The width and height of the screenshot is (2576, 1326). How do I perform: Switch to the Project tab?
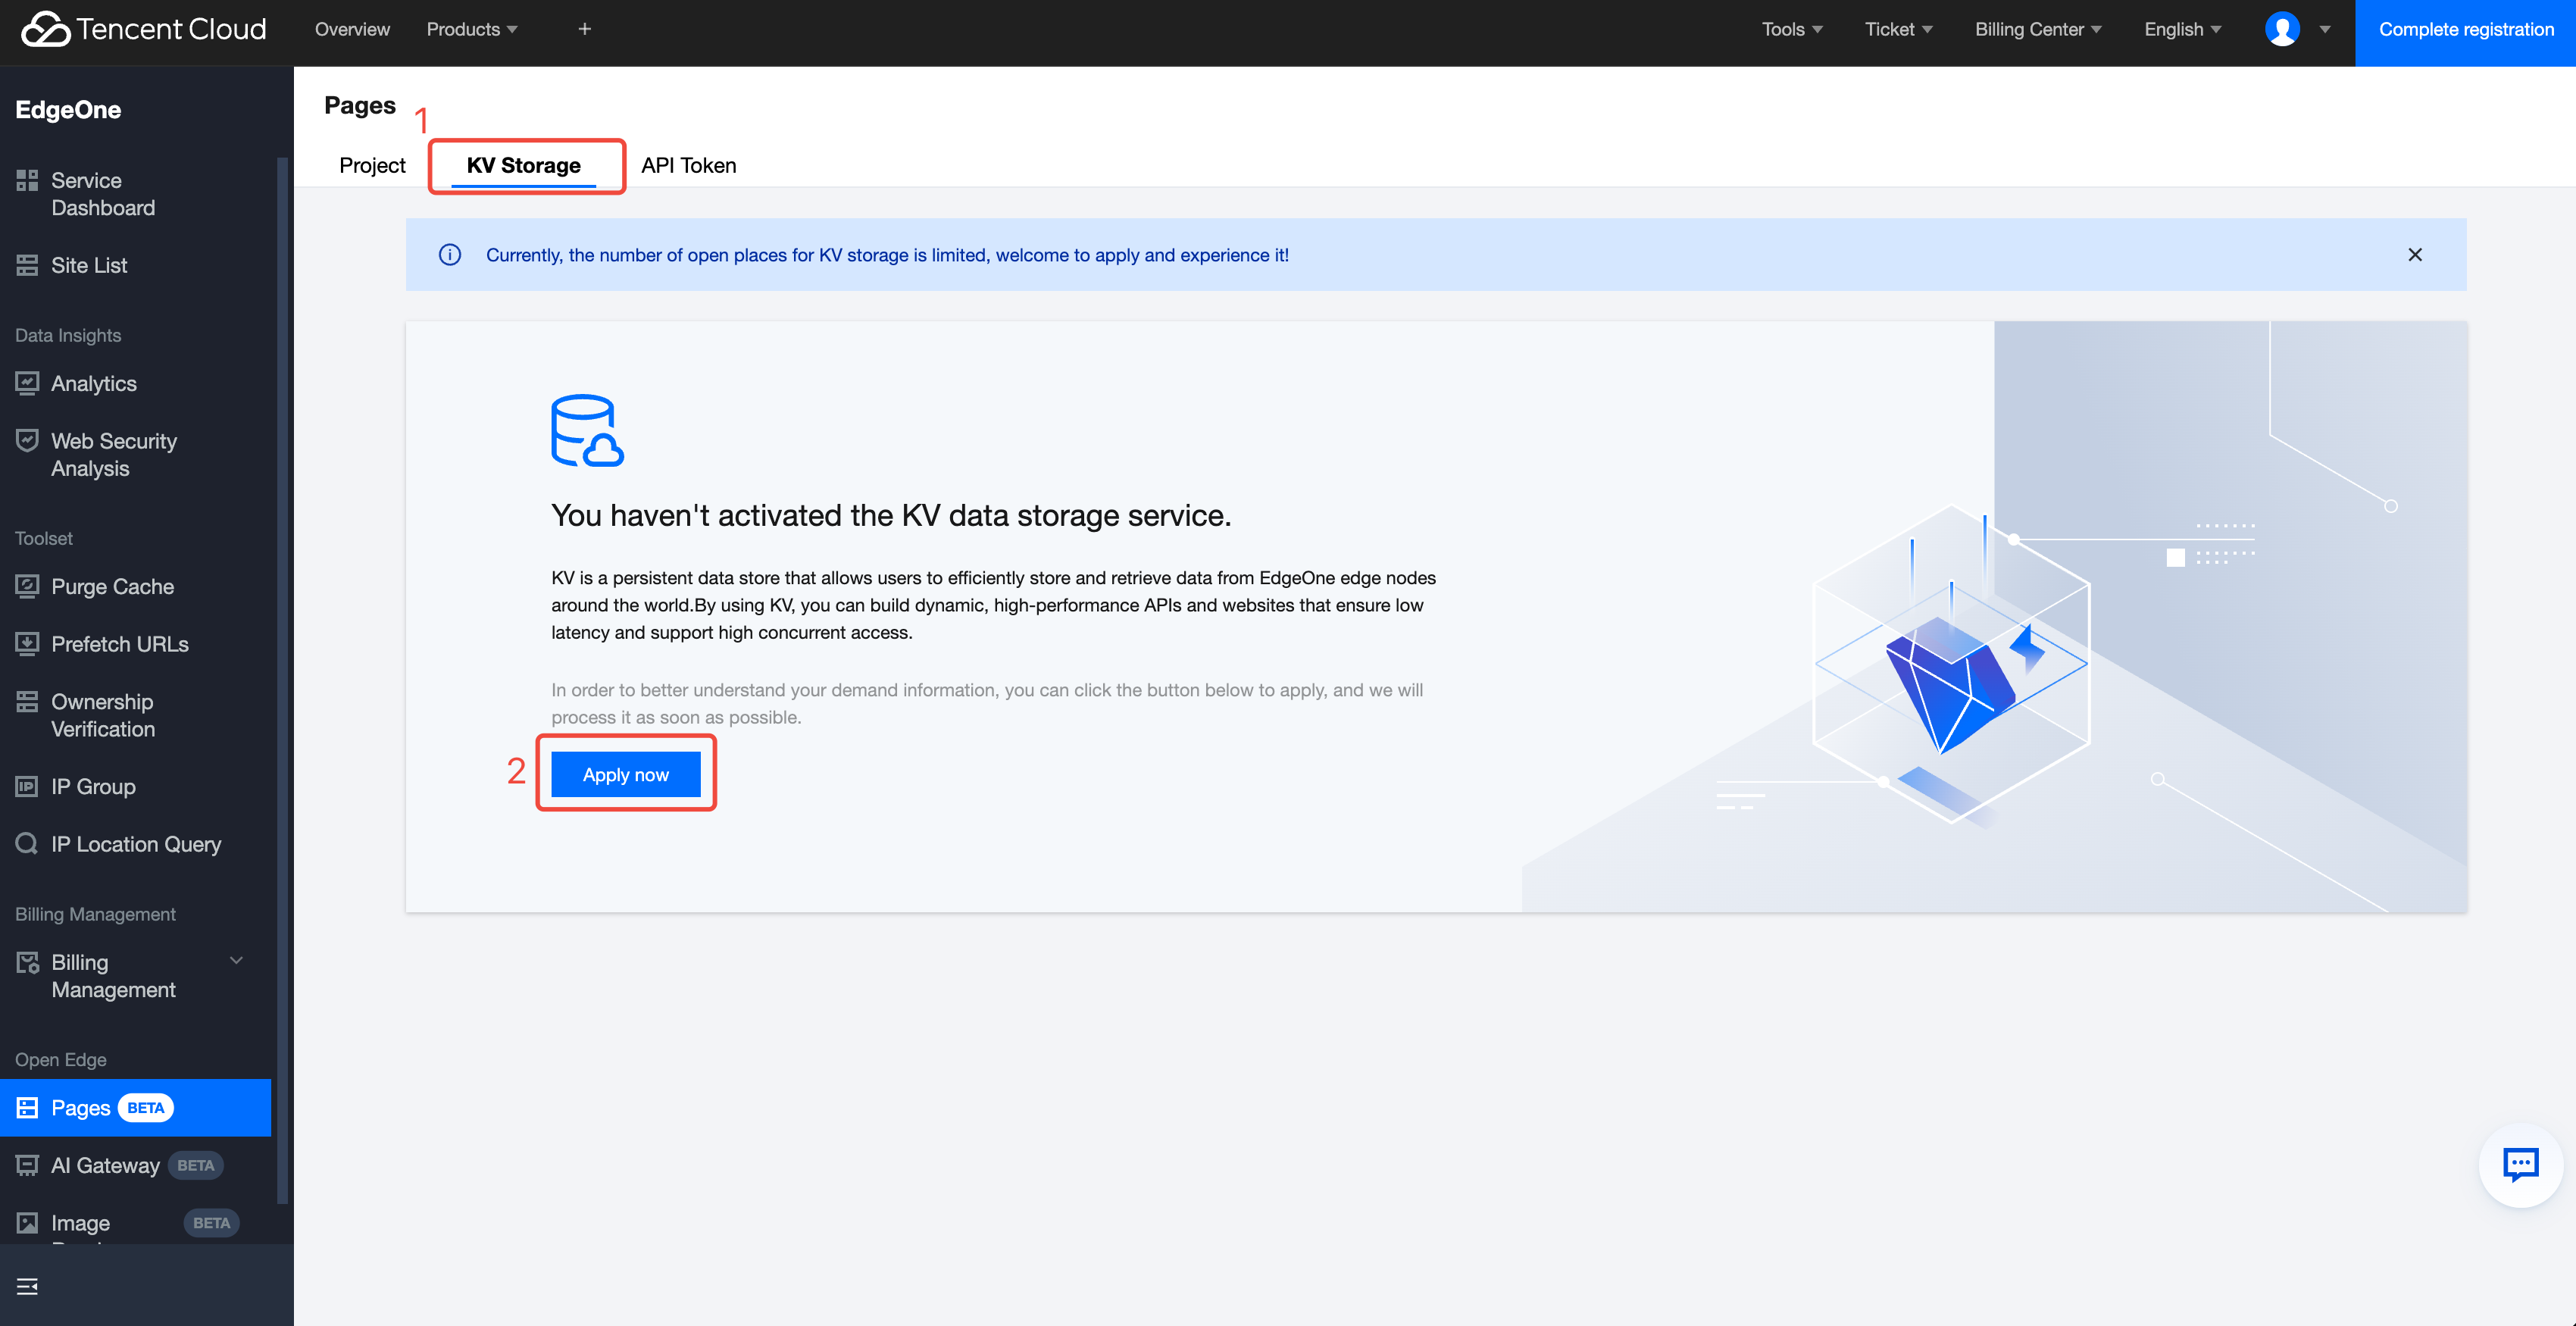coord(372,165)
